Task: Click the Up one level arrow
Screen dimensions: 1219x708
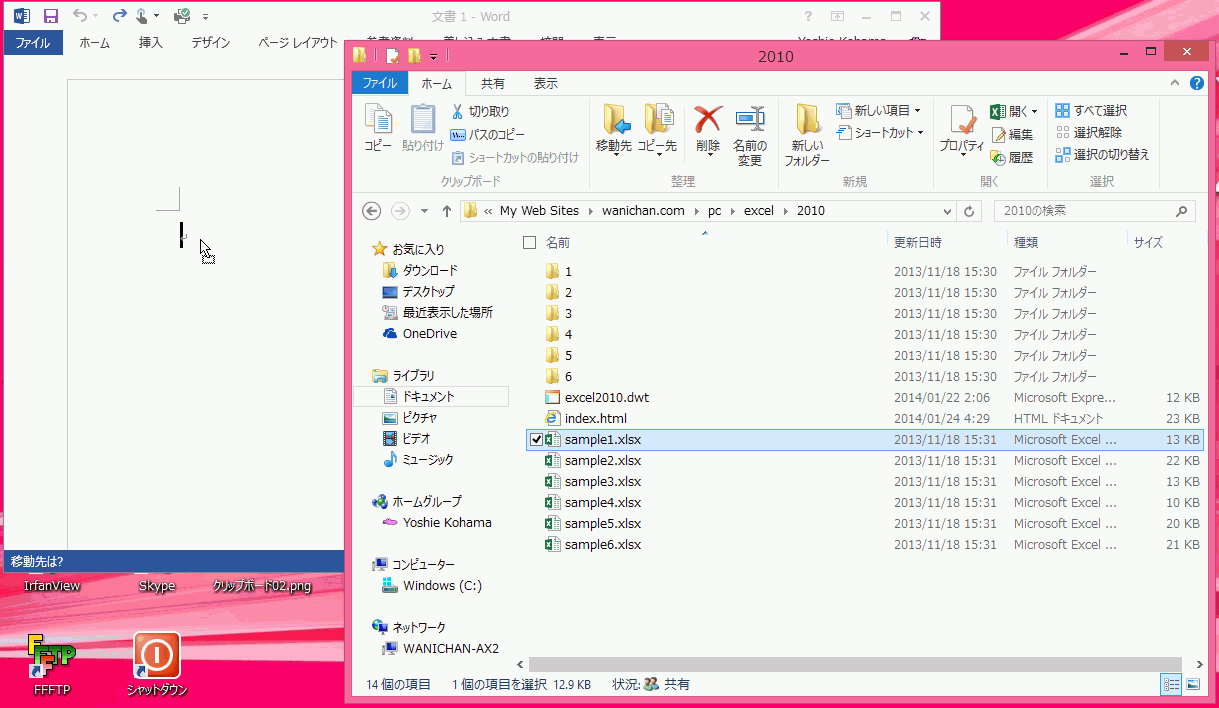Action: pos(447,211)
